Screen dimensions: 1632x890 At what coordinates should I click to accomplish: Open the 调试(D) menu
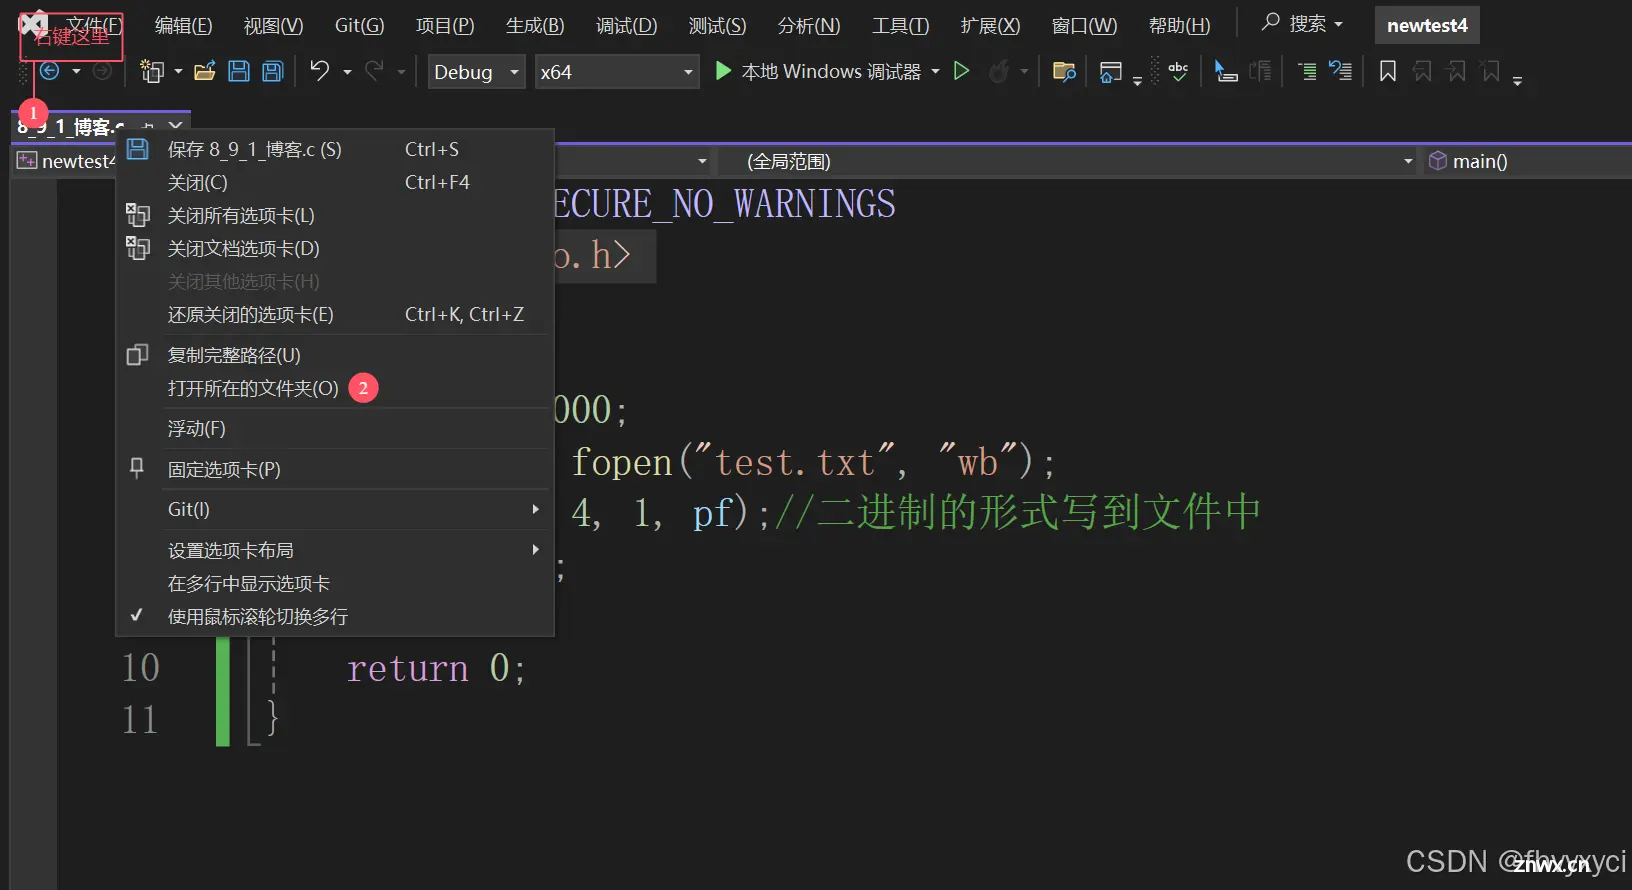(627, 26)
